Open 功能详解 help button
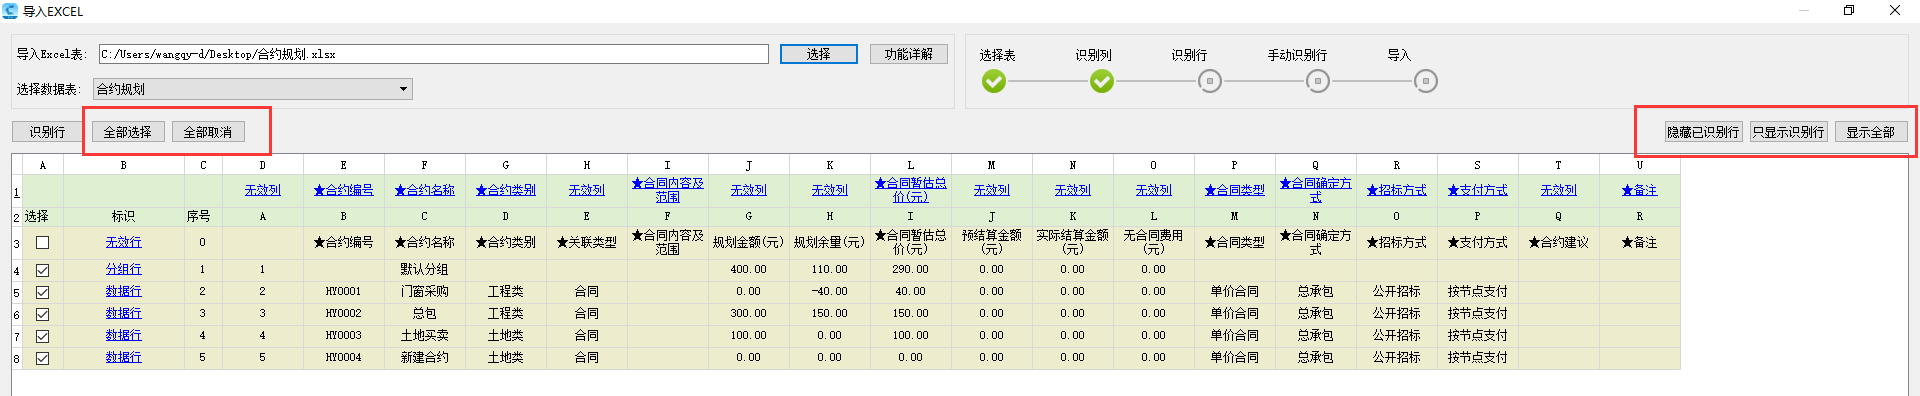Screen dimensions: 1920x396 (x=909, y=54)
